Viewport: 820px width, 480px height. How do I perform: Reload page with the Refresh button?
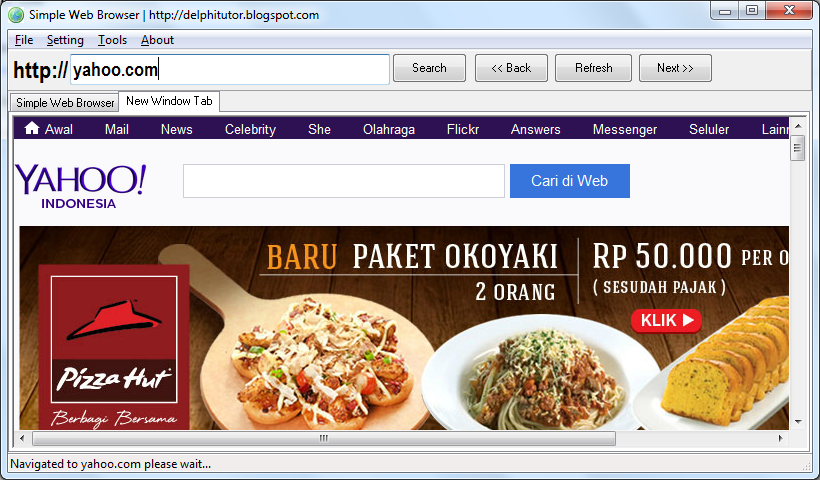click(x=594, y=68)
